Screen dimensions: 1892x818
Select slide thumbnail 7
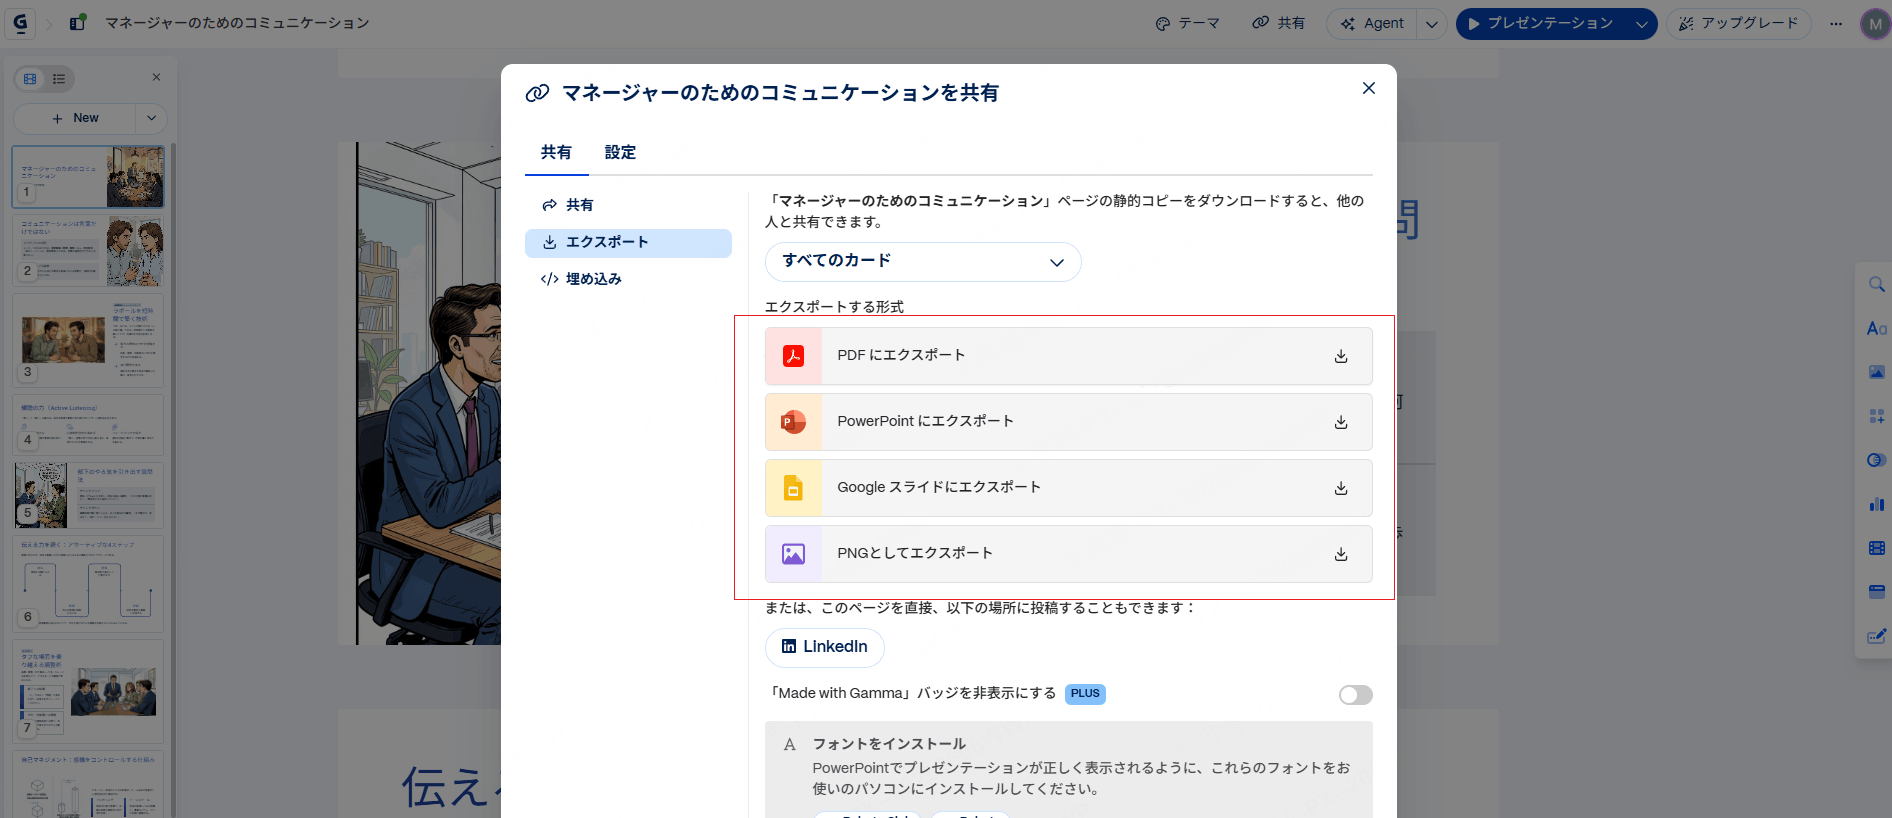(x=89, y=691)
